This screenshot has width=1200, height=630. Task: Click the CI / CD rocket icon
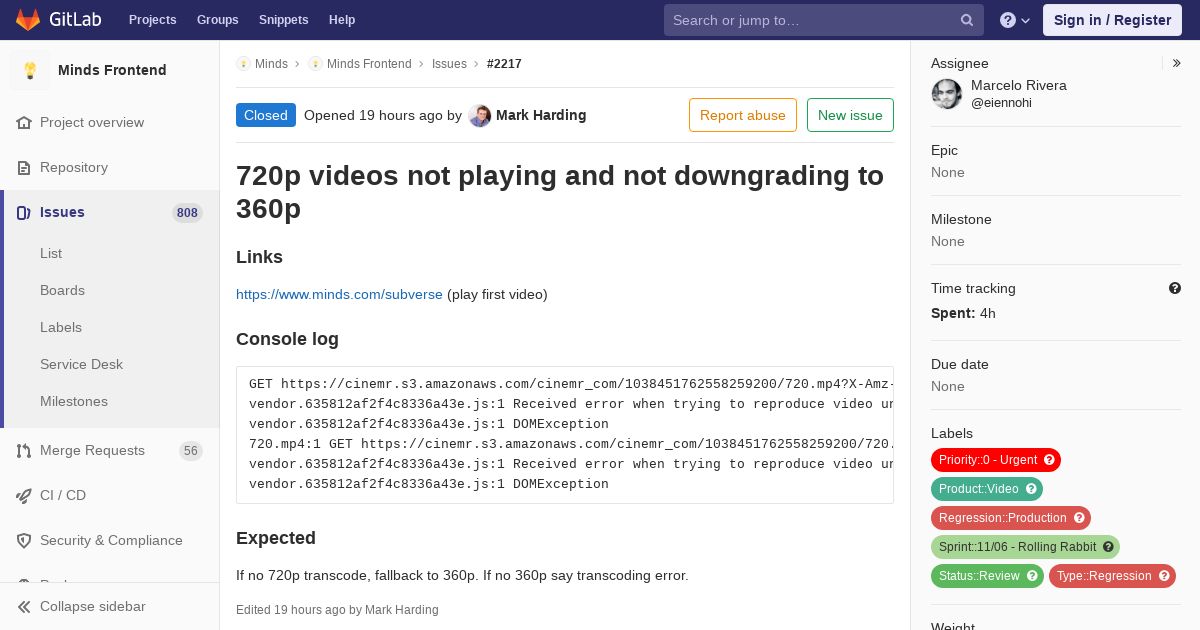point(24,495)
